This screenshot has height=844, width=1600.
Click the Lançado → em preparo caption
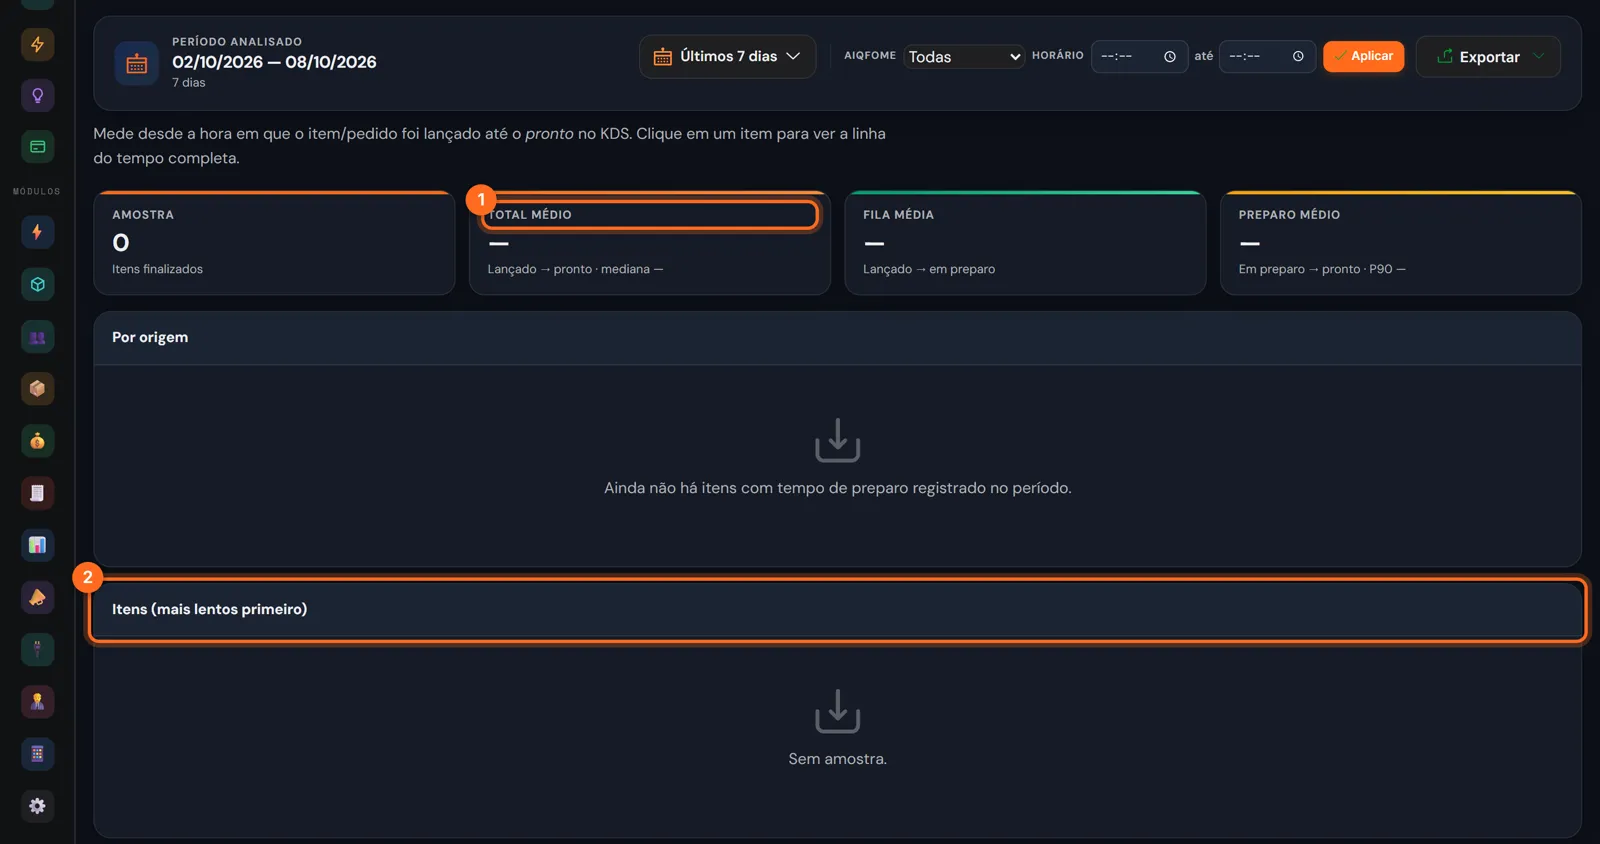(x=929, y=269)
